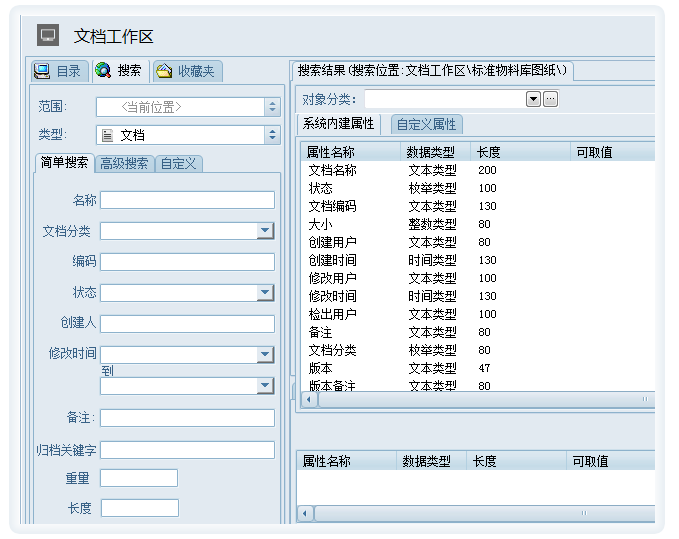Viewport: 679px width, 539px height.
Task: Switch to the 高级搜索 tab
Action: [x=124, y=163]
